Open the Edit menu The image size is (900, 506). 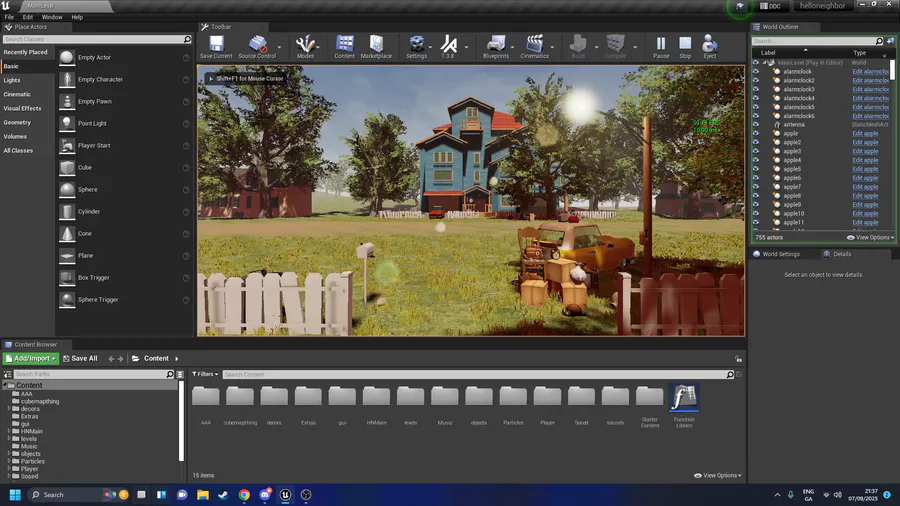click(x=28, y=17)
